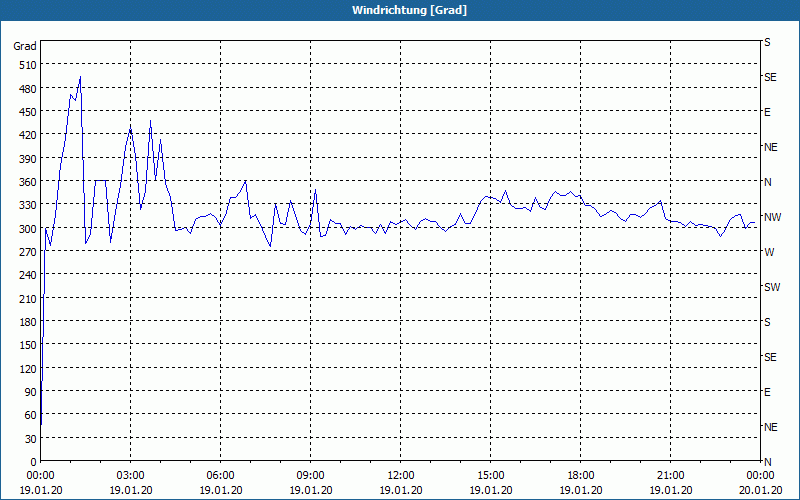This screenshot has height=500, width=800.
Task: Click the "19.01.20" date under 21:00
Action: click(670, 490)
